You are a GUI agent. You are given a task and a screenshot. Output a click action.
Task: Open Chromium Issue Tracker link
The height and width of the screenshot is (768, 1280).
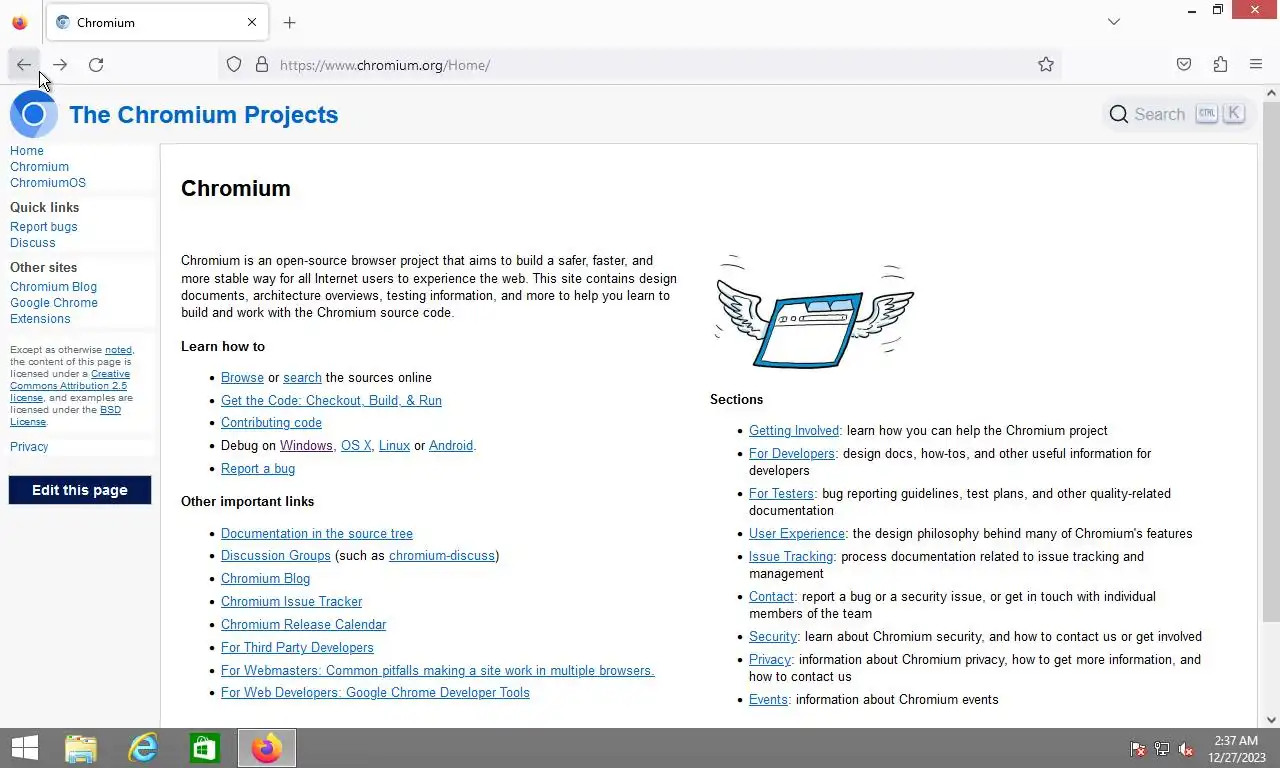pyautogui.click(x=292, y=602)
